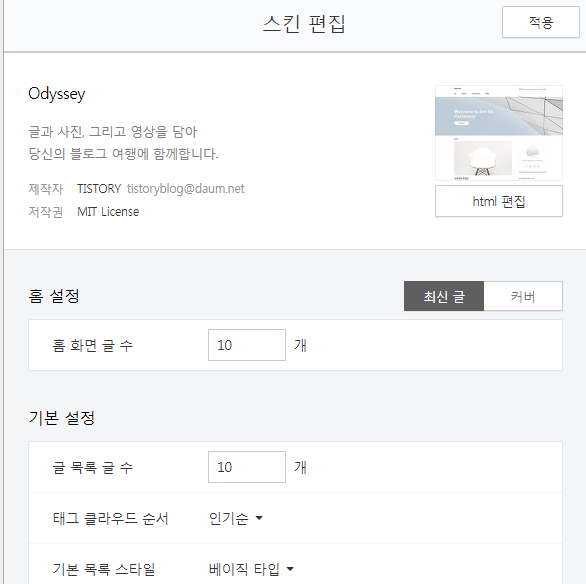586x584 pixels.
Task: Click the 홈 설정 section heading
Action: pos(54,296)
